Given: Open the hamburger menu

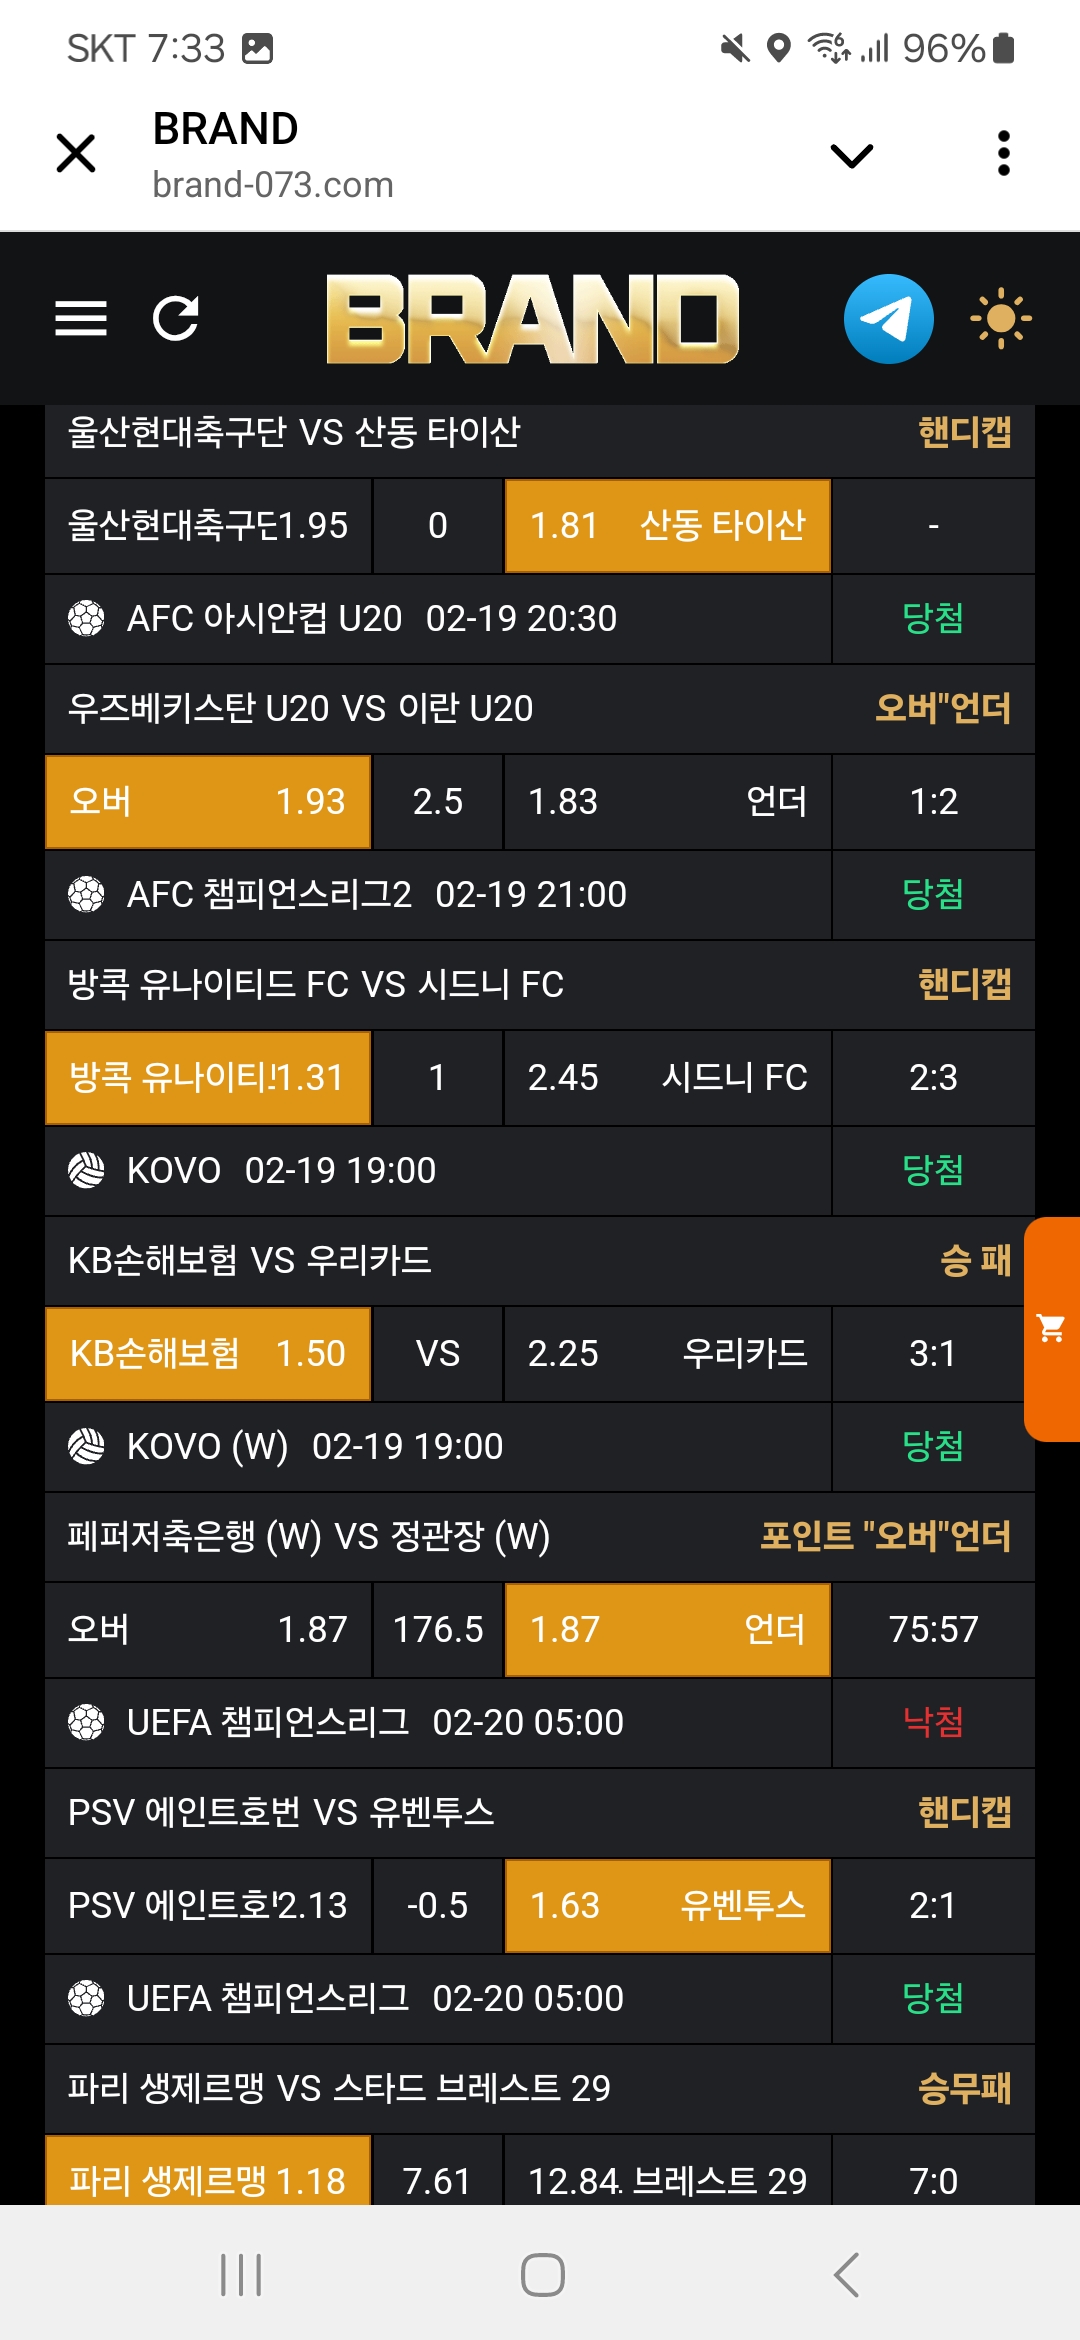Looking at the screenshot, I should (81, 319).
